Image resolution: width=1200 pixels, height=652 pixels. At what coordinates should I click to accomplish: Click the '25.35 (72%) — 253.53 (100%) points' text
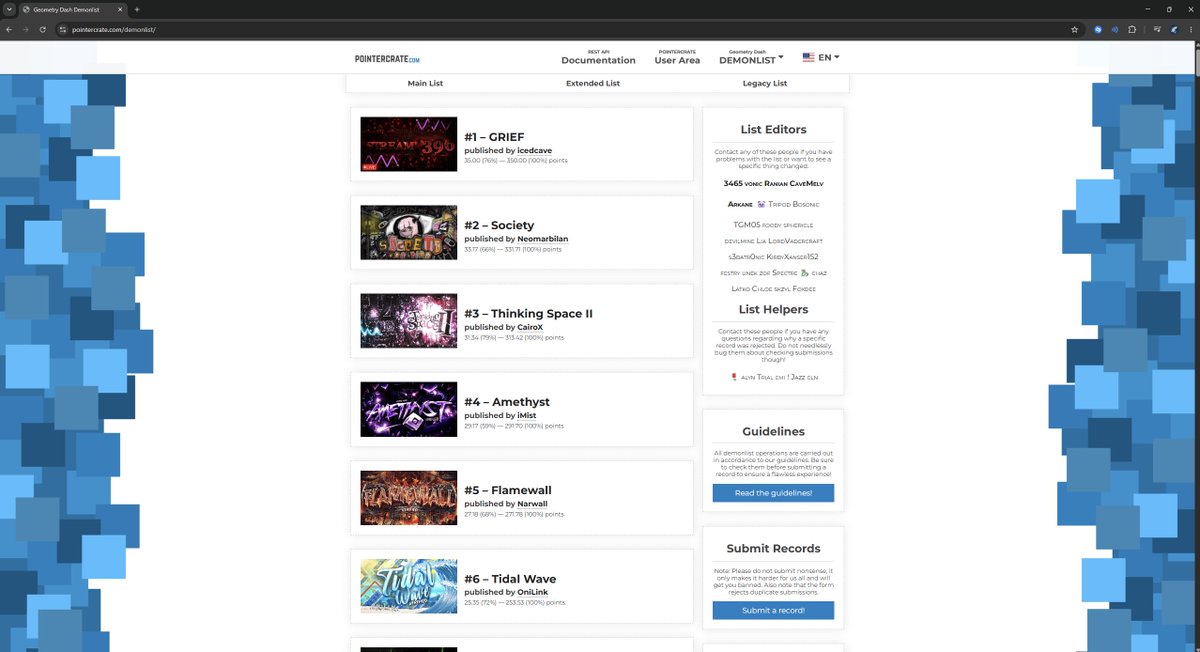[x=514, y=603]
